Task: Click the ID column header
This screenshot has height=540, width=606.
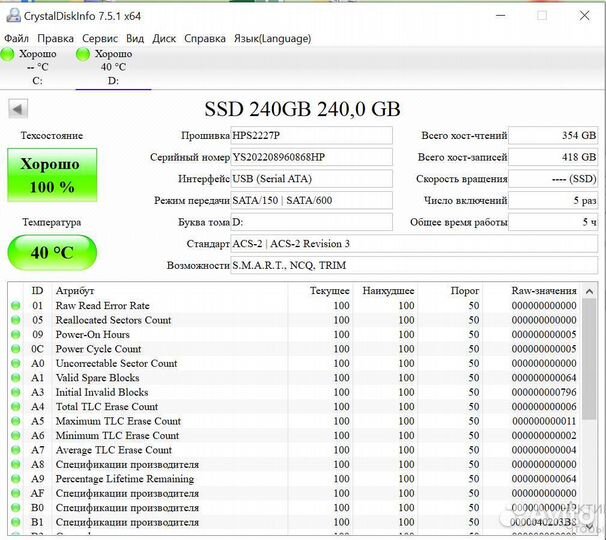Action: point(37,291)
